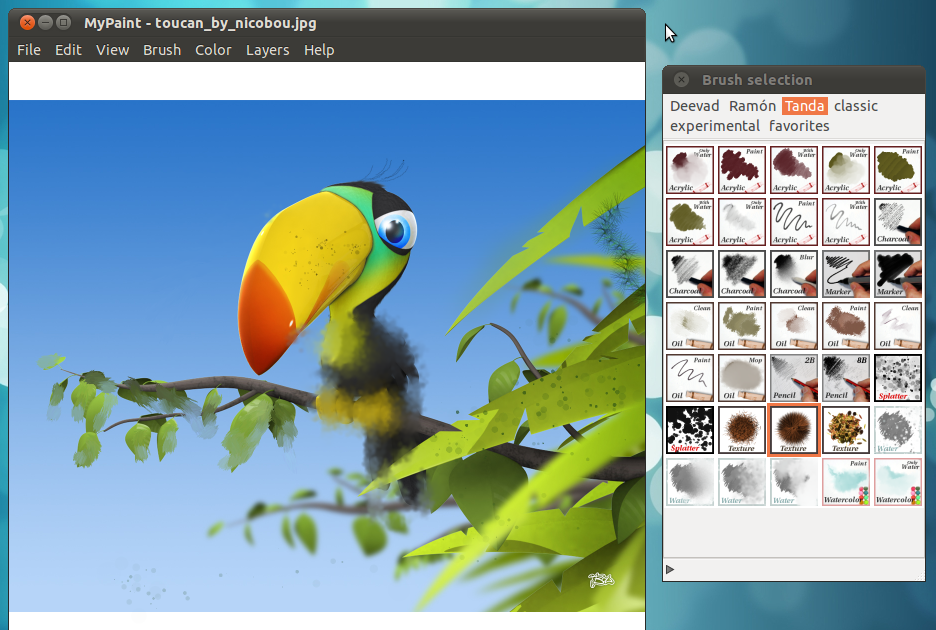The width and height of the screenshot is (936, 630).
Task: Open the Ramón brush collection
Action: click(750, 106)
